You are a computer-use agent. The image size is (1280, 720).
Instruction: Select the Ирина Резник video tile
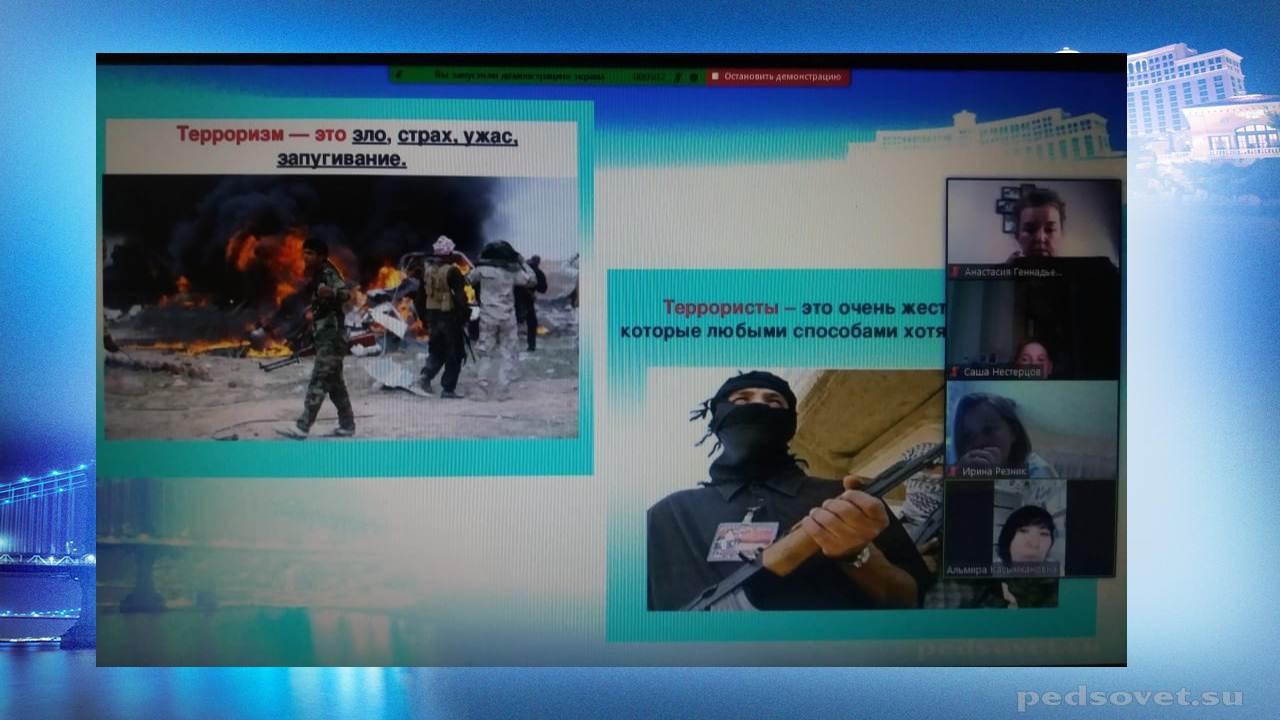click(x=1032, y=429)
